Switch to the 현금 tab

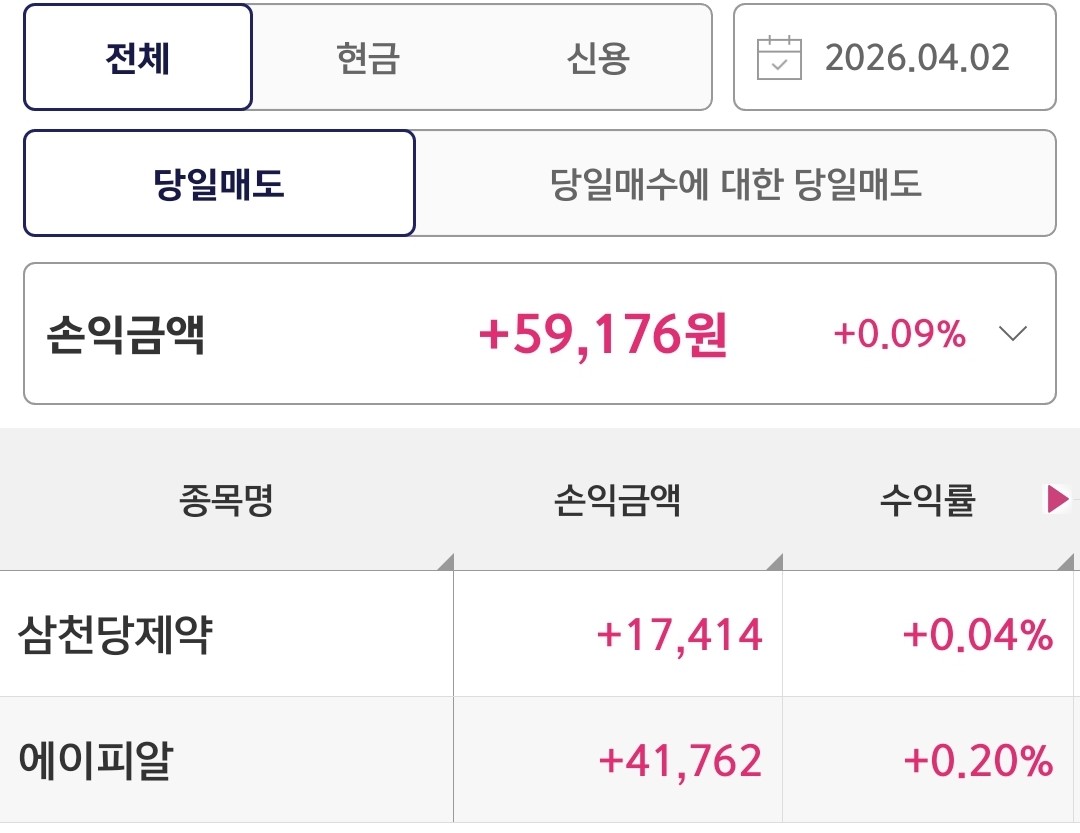(367, 58)
